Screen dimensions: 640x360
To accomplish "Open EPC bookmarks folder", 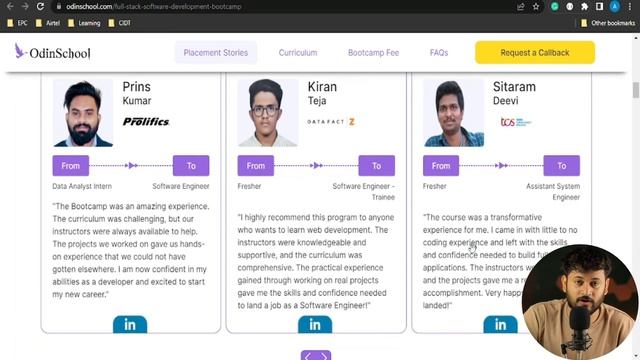I will point(18,23).
